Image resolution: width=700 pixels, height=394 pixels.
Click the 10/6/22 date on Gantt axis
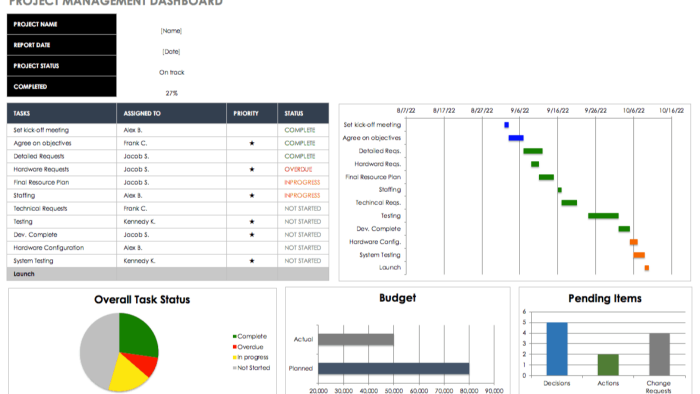pos(633,111)
